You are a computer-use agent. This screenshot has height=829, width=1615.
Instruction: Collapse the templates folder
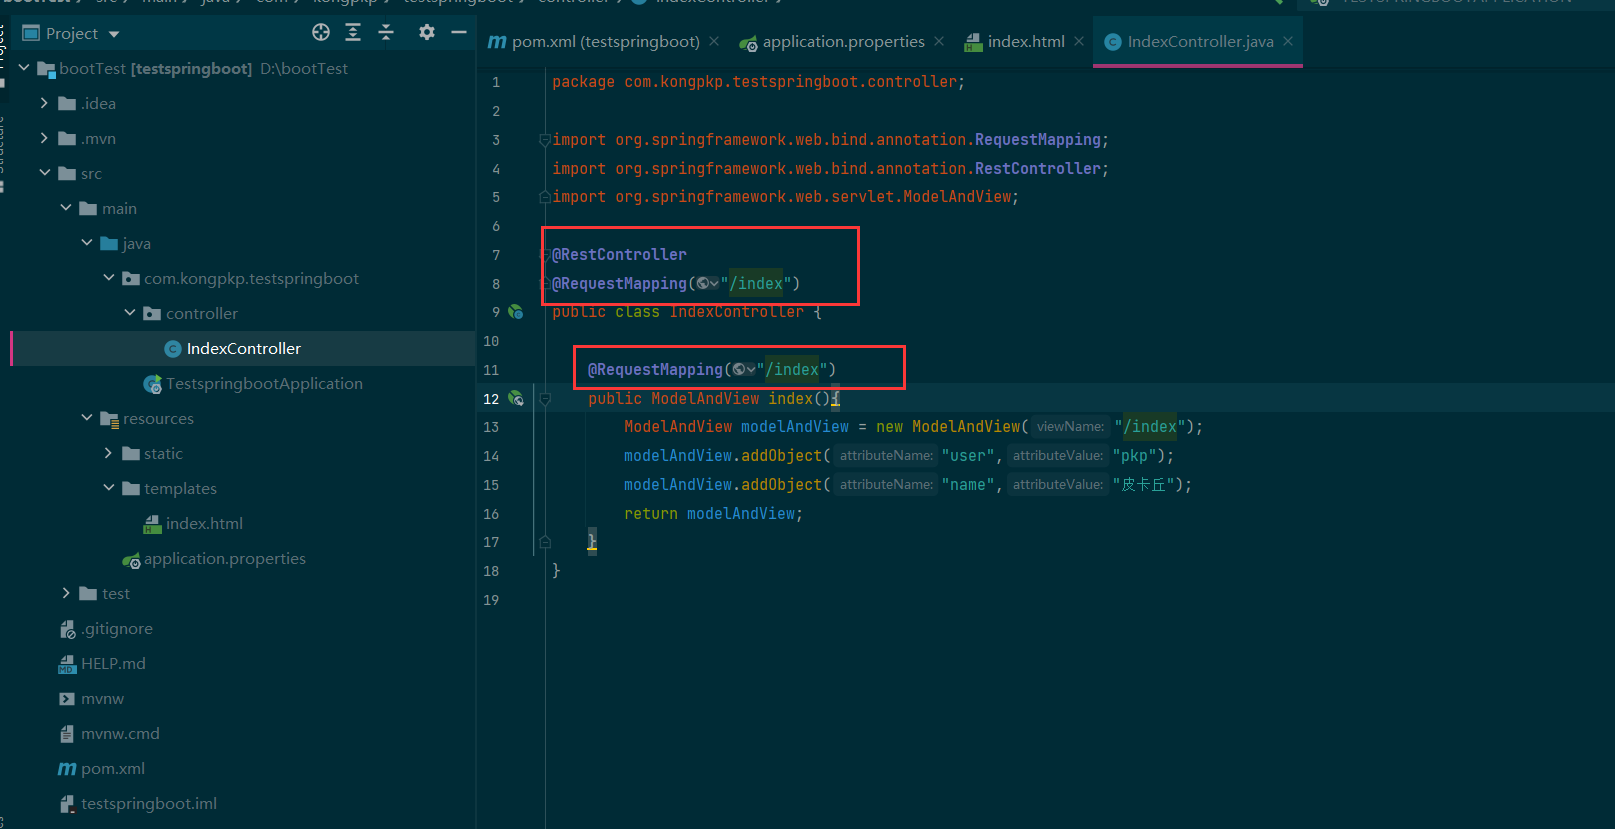[x=109, y=488]
